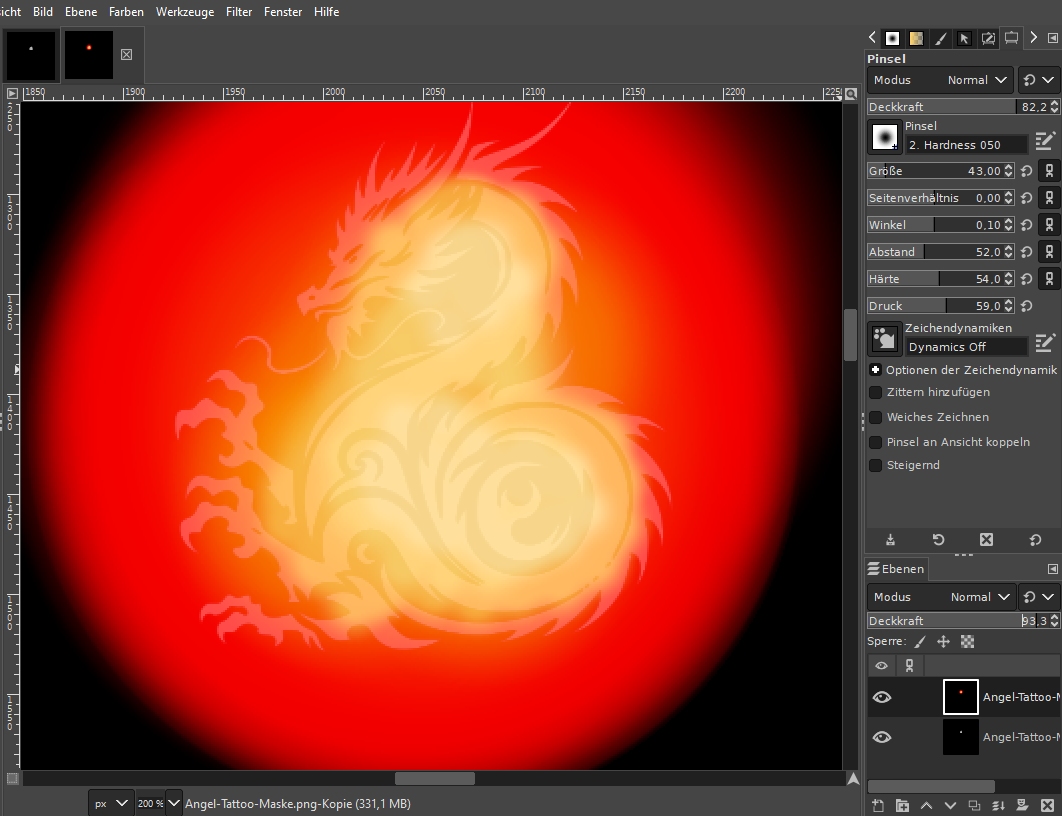The height and width of the screenshot is (816, 1062).
Task: Raise the selected layer
Action: click(927, 806)
